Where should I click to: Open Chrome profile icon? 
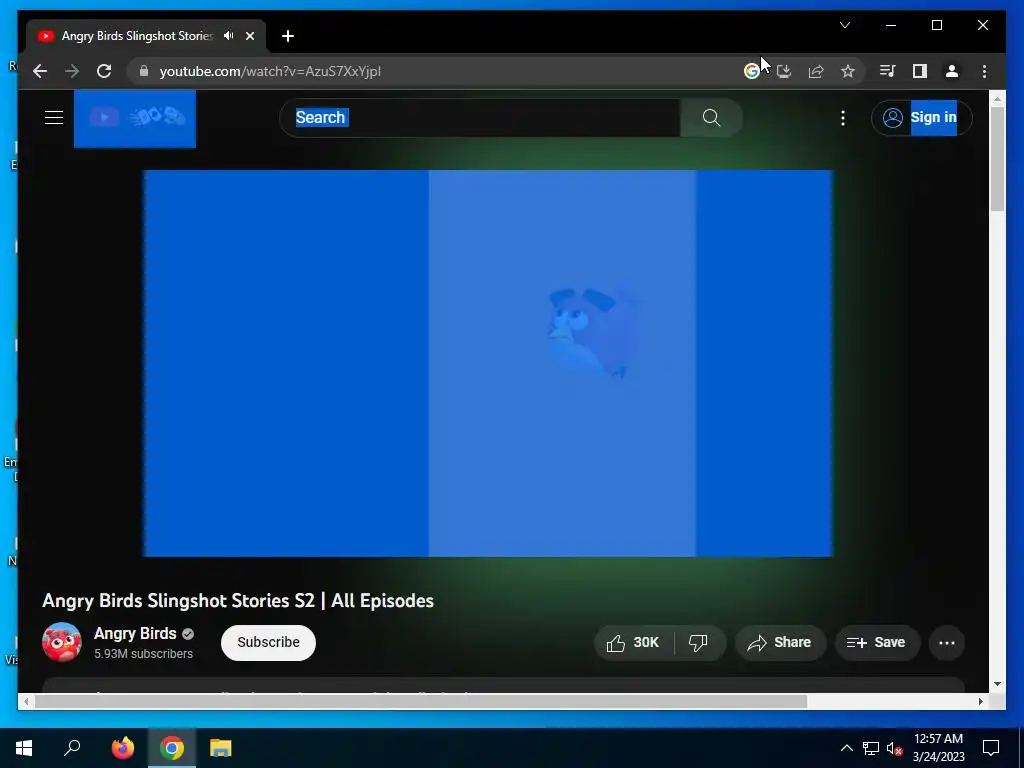952,71
